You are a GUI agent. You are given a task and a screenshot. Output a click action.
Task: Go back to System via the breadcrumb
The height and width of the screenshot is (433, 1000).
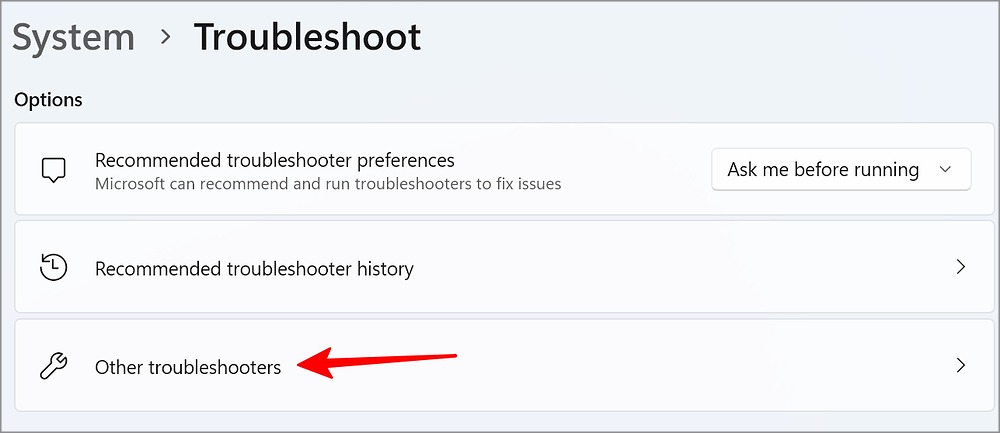tap(73, 38)
